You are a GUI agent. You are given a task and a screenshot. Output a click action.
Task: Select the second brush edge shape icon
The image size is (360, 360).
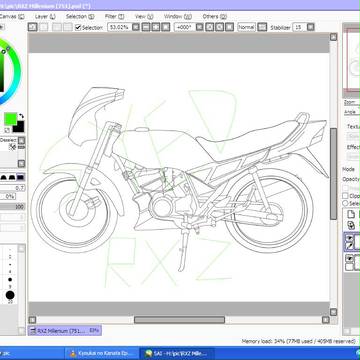point(12,177)
